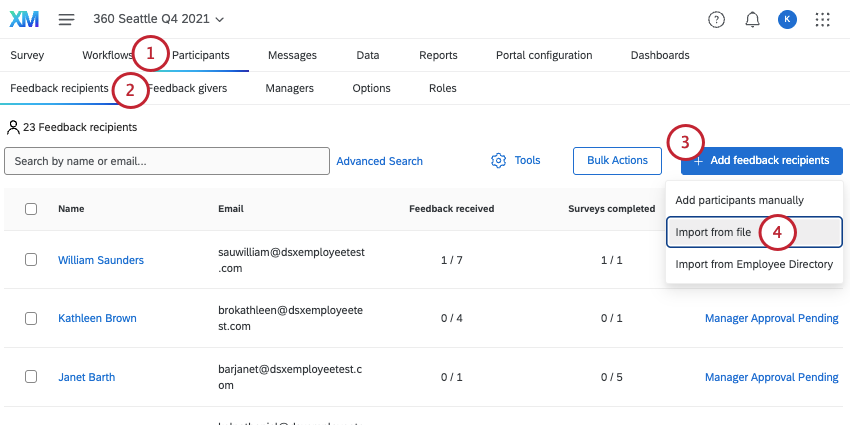
Task: Click the barjanet@dsxemployeetest.com email cell
Action: tap(290, 377)
